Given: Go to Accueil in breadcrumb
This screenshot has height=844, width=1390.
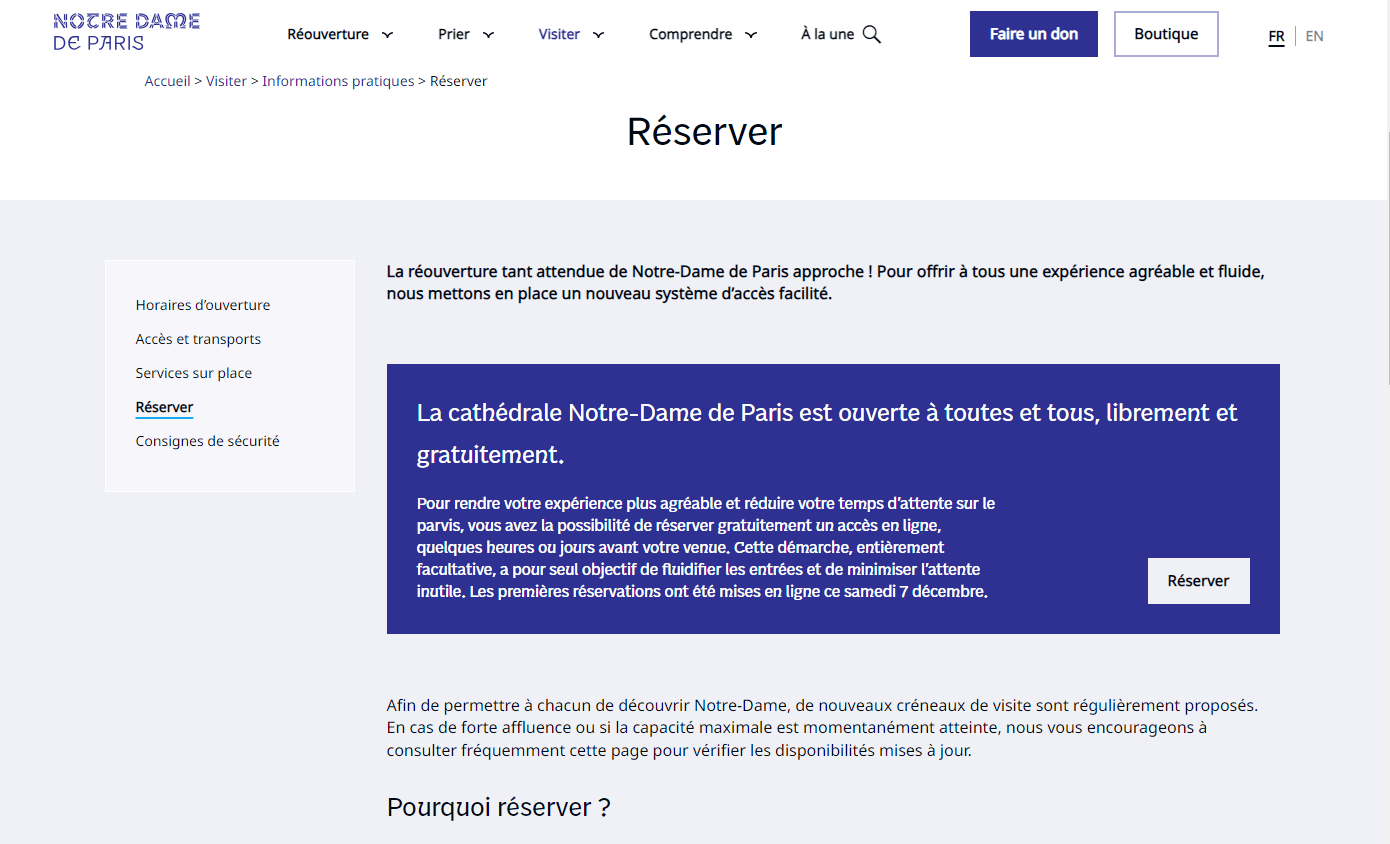Looking at the screenshot, I should point(167,81).
